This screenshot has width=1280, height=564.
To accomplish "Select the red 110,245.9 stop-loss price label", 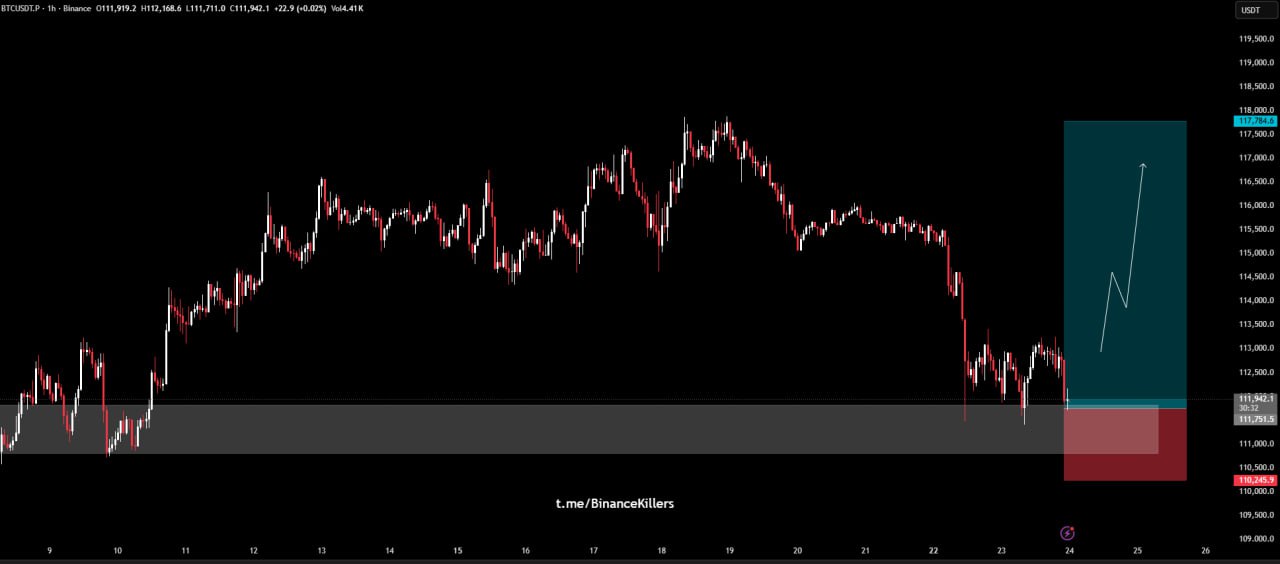I will tap(1256, 480).
